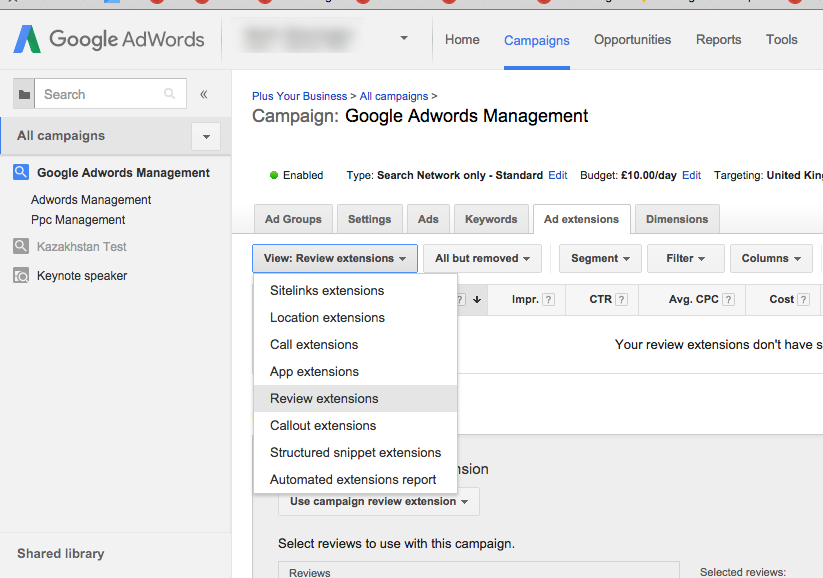Choose Structured snippet extensions entry
Viewport: 823px width, 578px height.
coord(355,453)
